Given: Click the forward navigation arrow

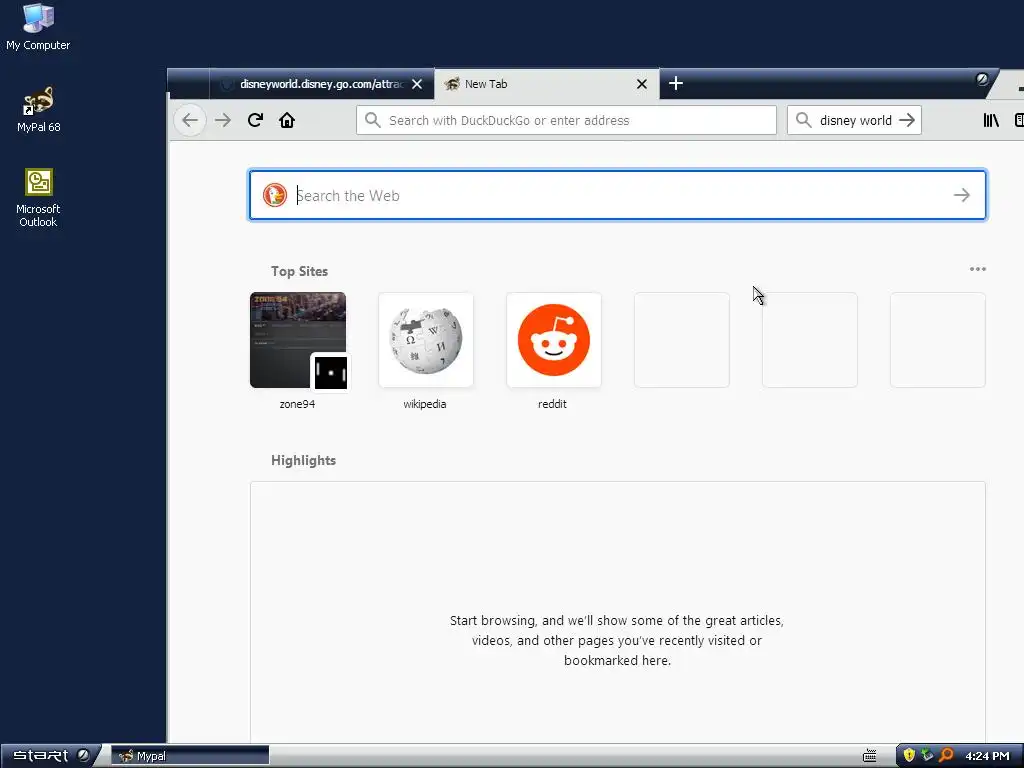Looking at the screenshot, I should click(x=223, y=120).
